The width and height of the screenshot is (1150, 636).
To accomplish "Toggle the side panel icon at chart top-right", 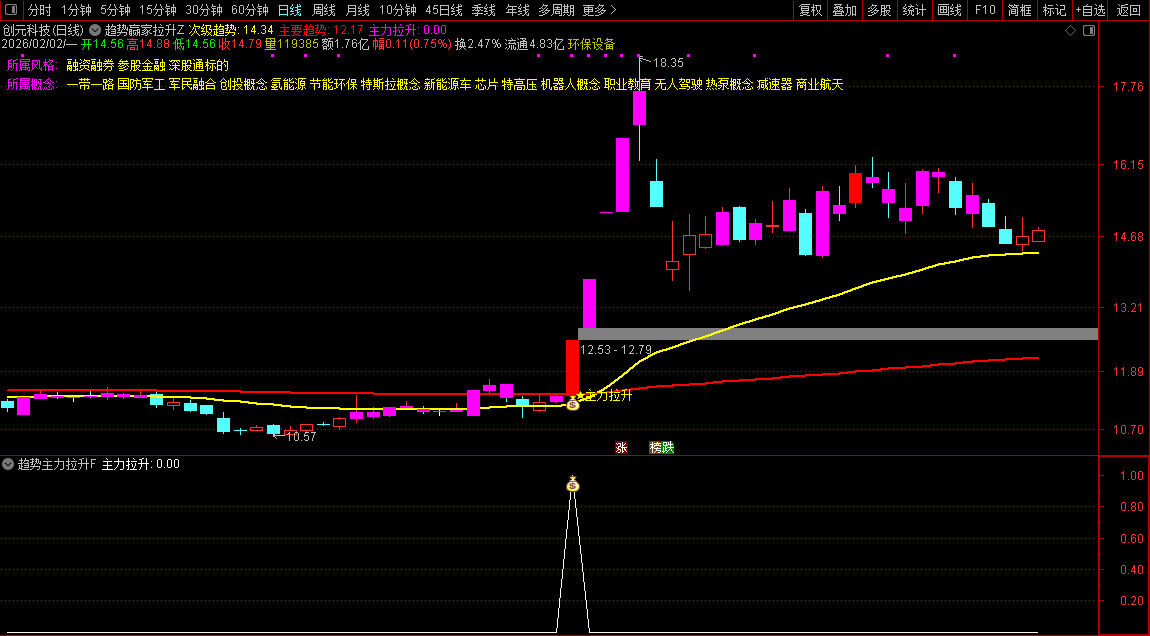I will (x=1089, y=31).
